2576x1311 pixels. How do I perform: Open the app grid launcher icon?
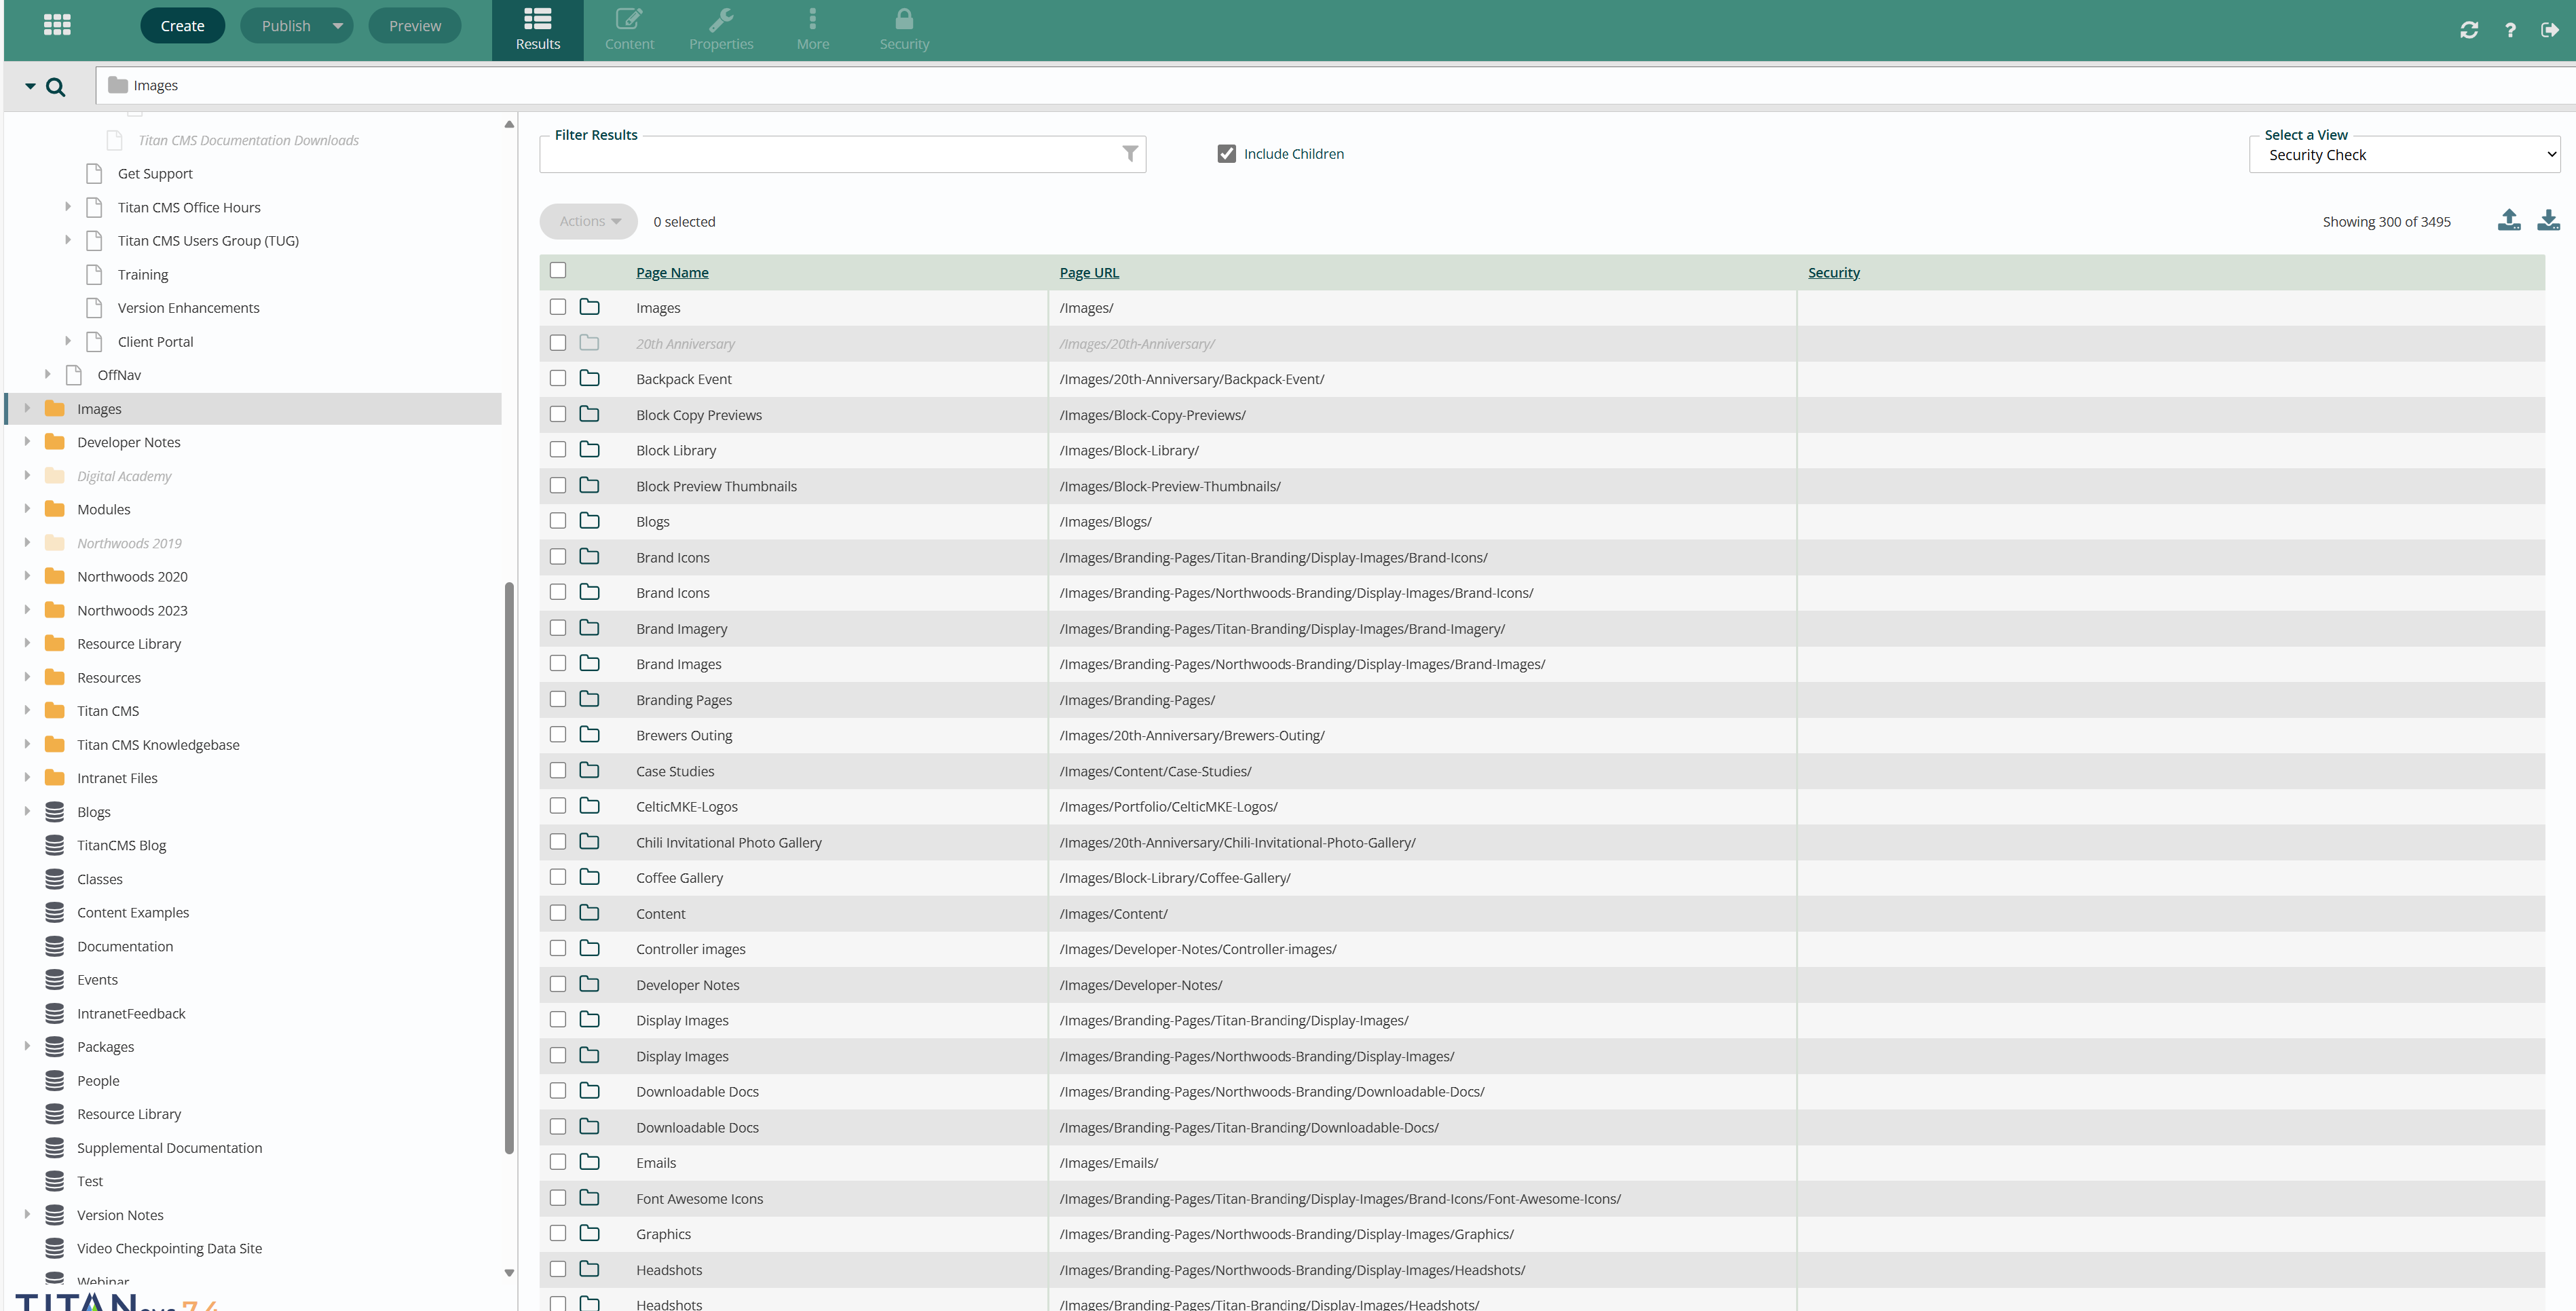point(57,25)
